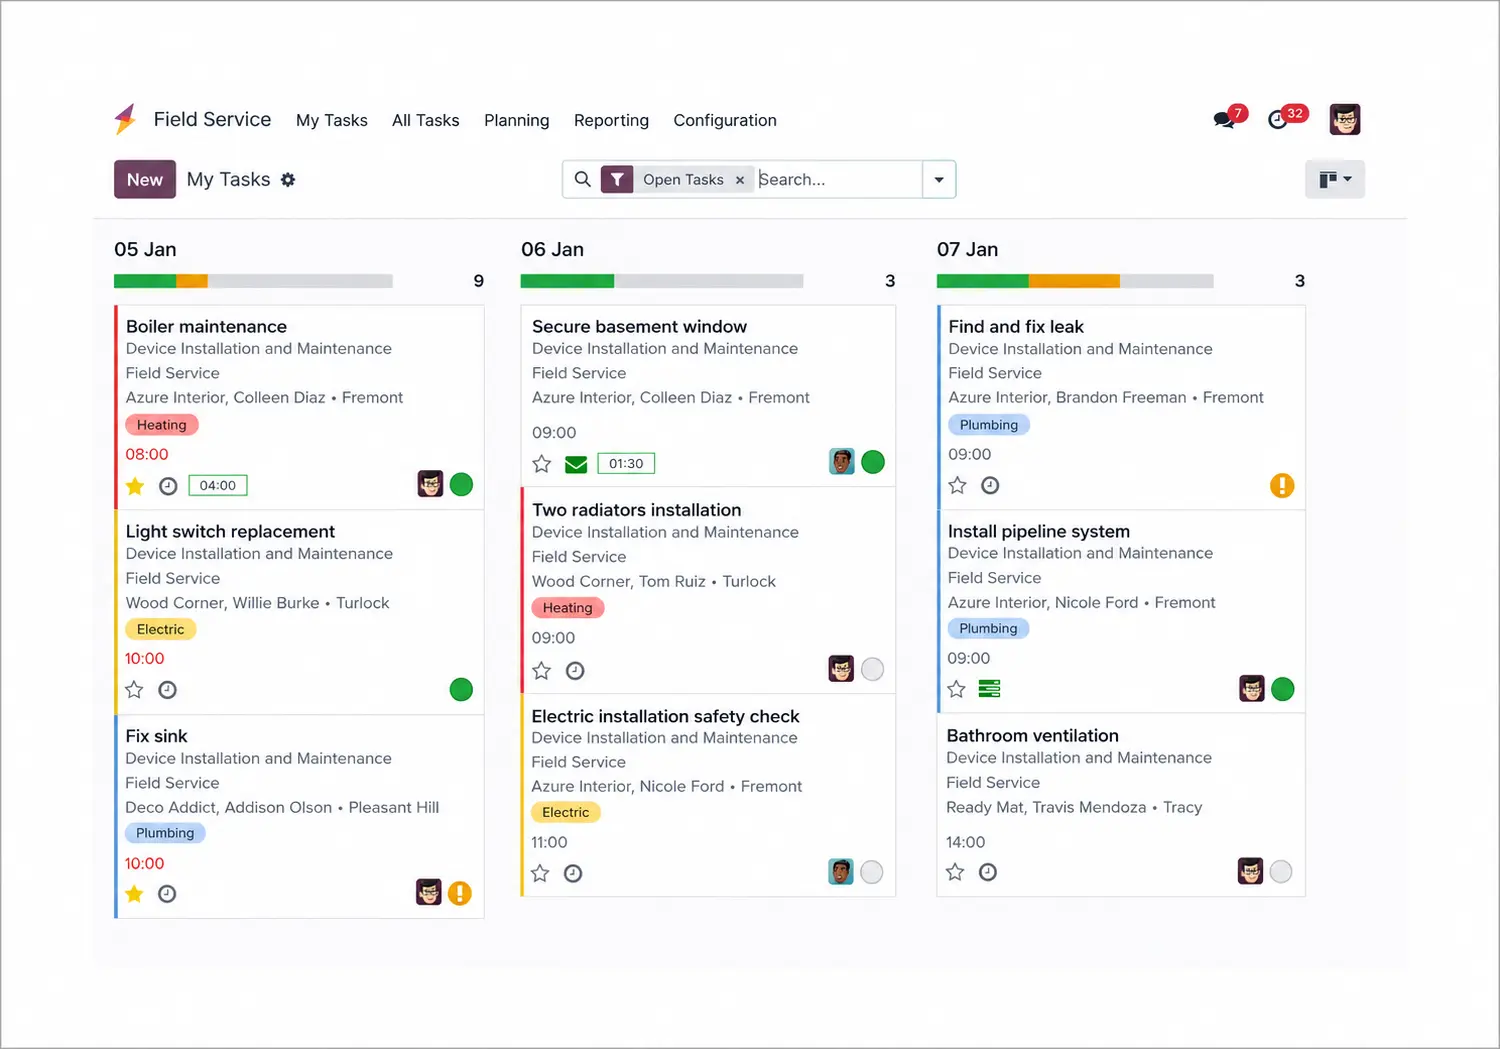Open the user avatar menu in top bar

click(x=1345, y=120)
